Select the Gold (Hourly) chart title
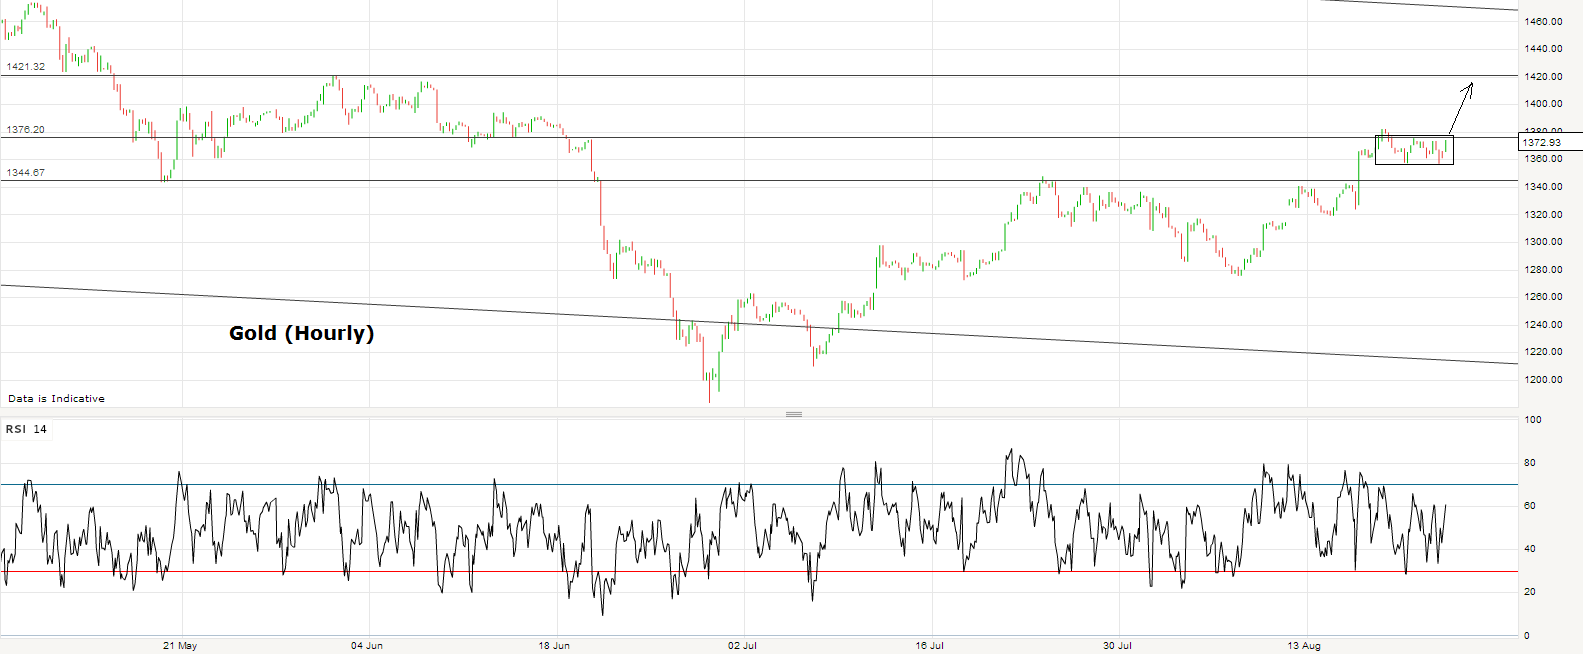This screenshot has height=654, width=1583. [x=301, y=333]
